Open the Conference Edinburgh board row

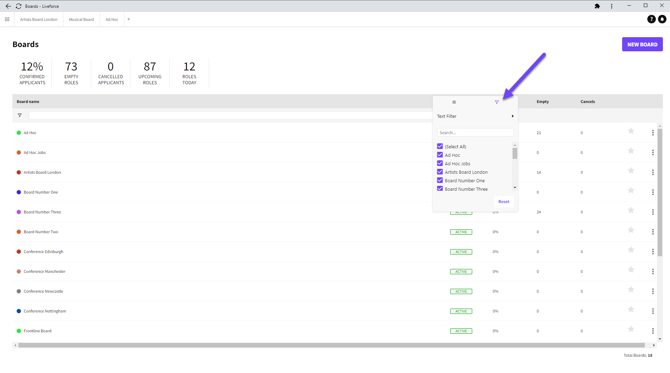43,252
